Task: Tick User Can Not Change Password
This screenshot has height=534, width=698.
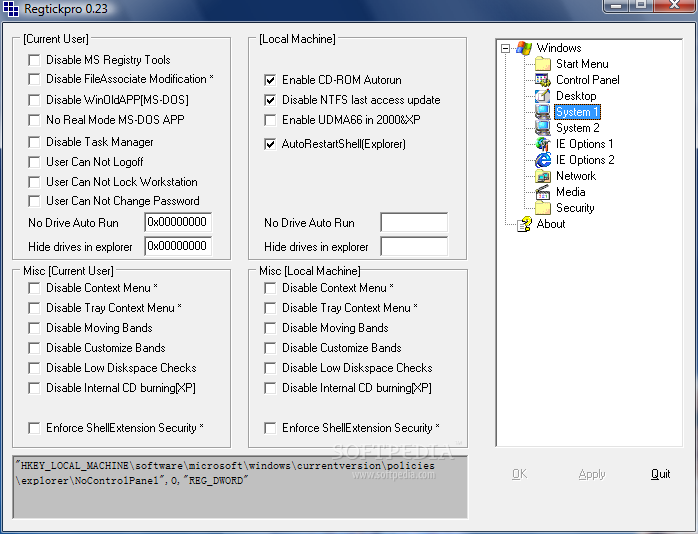Action: click(x=34, y=201)
